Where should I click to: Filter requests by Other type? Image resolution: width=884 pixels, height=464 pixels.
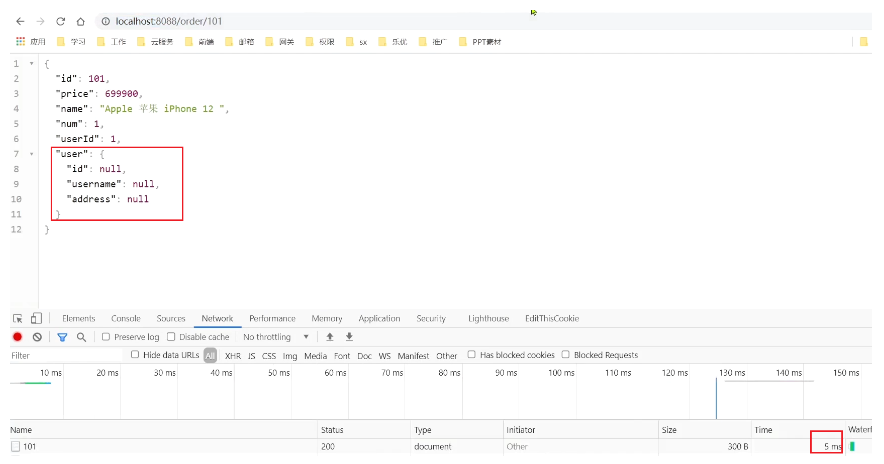pos(447,356)
